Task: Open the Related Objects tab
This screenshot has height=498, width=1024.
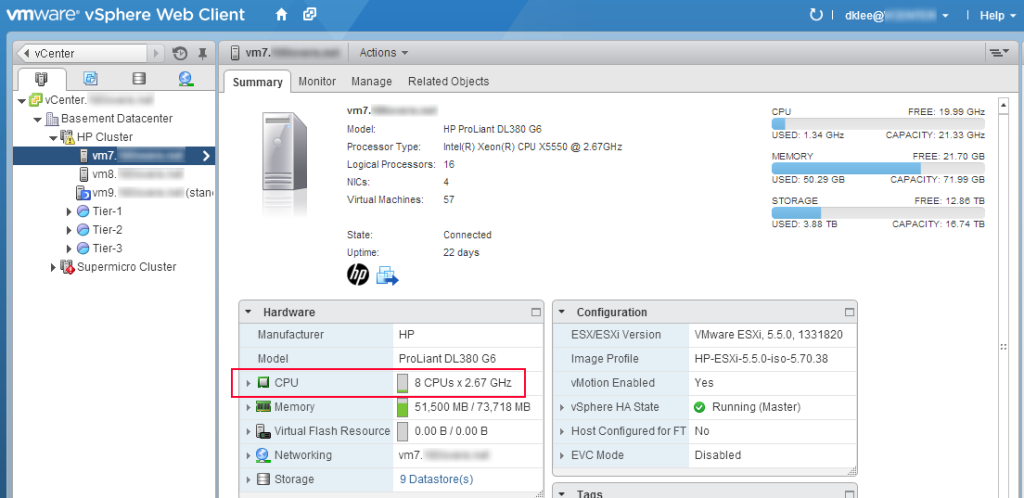Action: pyautogui.click(x=449, y=82)
